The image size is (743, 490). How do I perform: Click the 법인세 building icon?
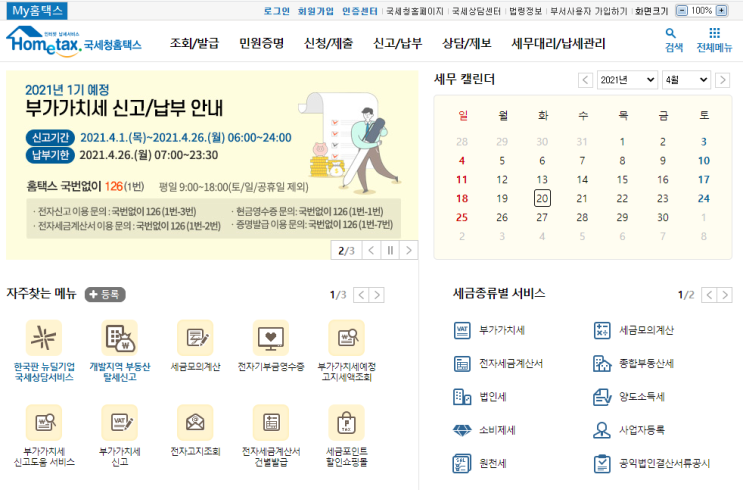click(462, 397)
